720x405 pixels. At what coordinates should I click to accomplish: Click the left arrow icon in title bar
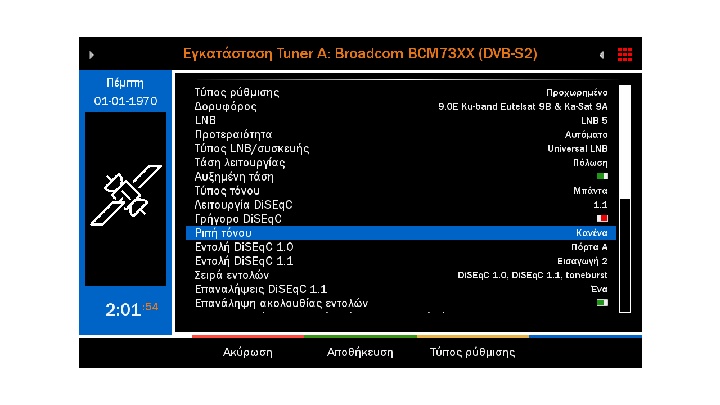(x=602, y=55)
